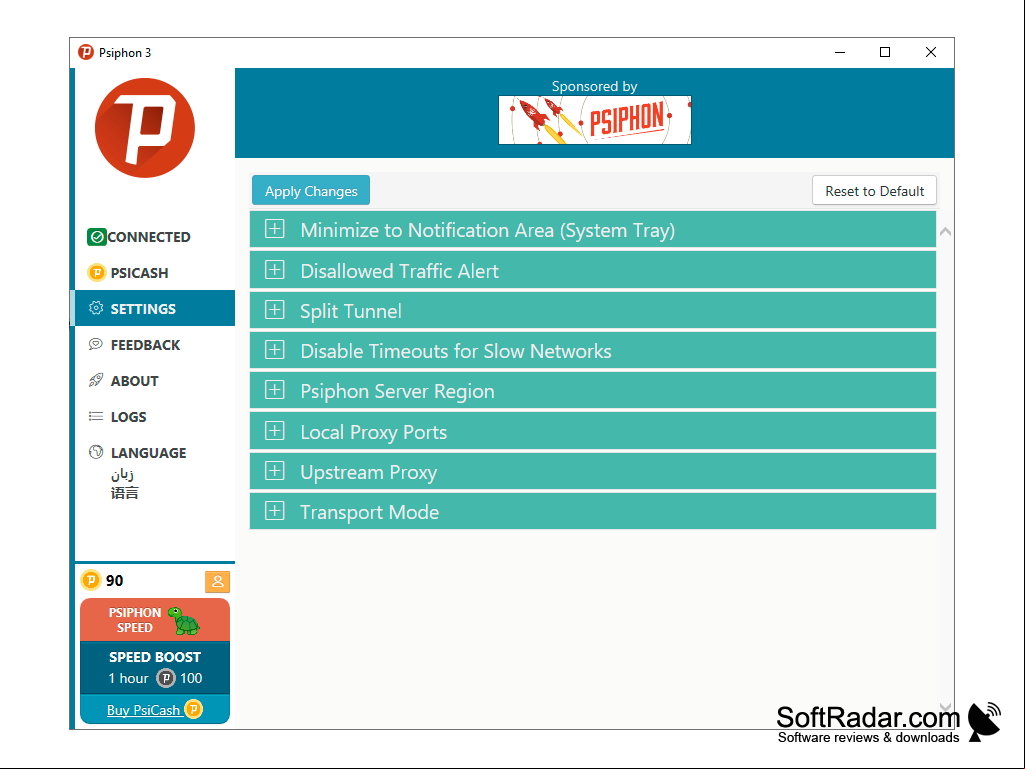Expand the Upstream Proxy section
Image resolution: width=1025 pixels, height=769 pixels.
click(x=593, y=471)
